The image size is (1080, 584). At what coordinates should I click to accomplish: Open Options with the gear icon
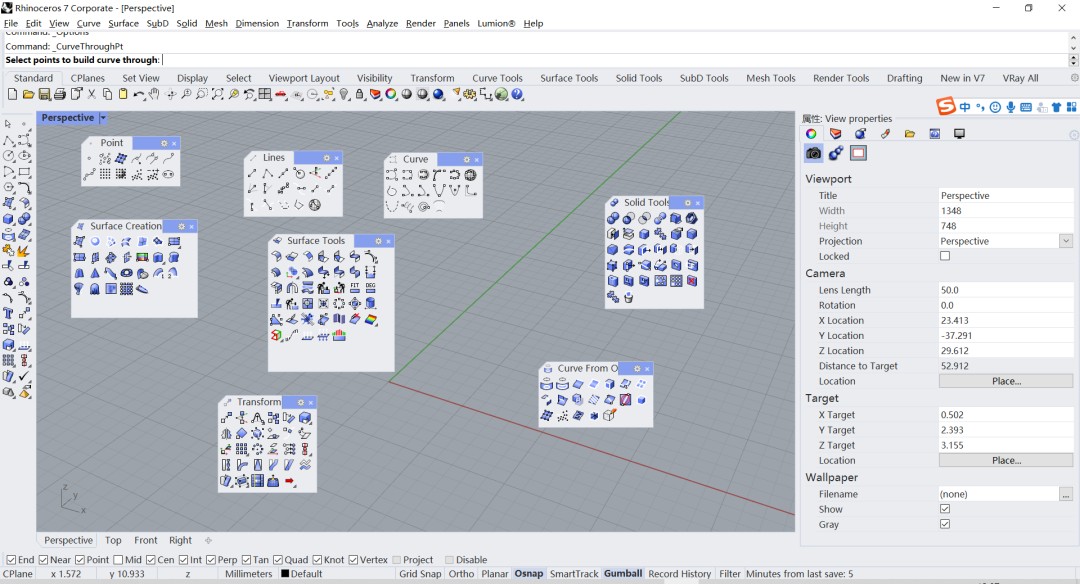pyautogui.click(x=470, y=94)
